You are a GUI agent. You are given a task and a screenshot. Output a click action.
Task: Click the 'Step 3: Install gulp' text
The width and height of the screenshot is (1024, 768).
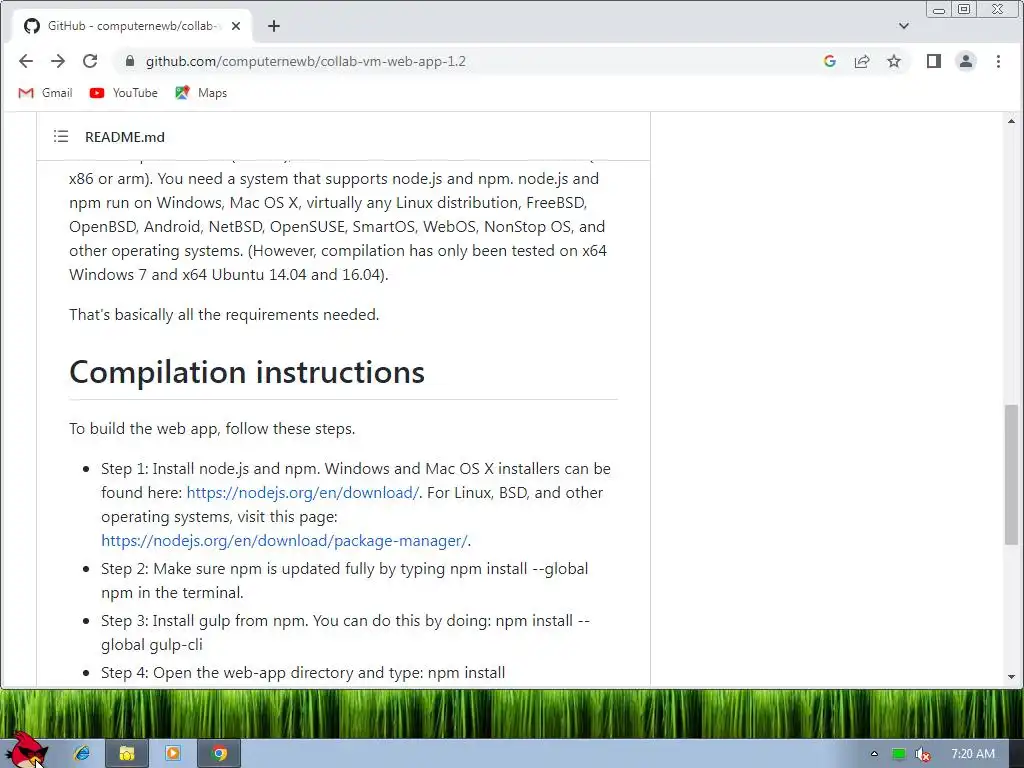tap(345, 633)
